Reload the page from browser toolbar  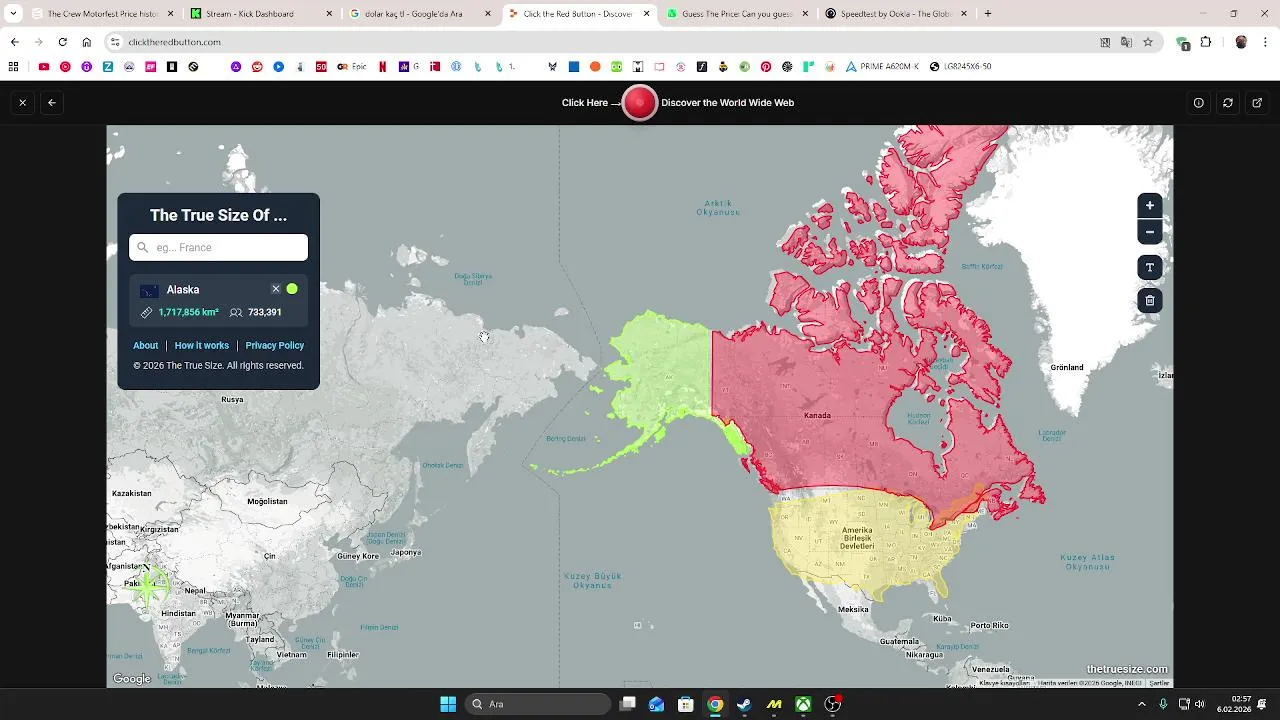click(x=62, y=42)
